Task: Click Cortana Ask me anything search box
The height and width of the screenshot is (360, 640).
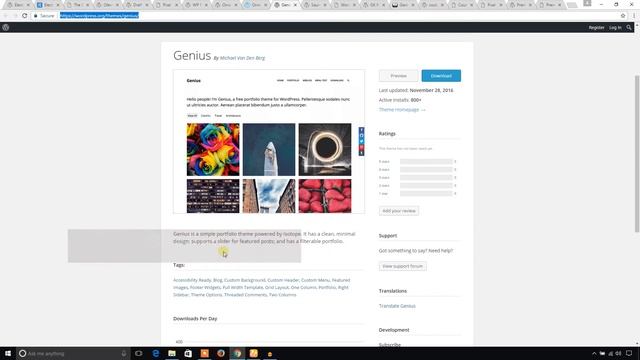Action: click(x=73, y=353)
